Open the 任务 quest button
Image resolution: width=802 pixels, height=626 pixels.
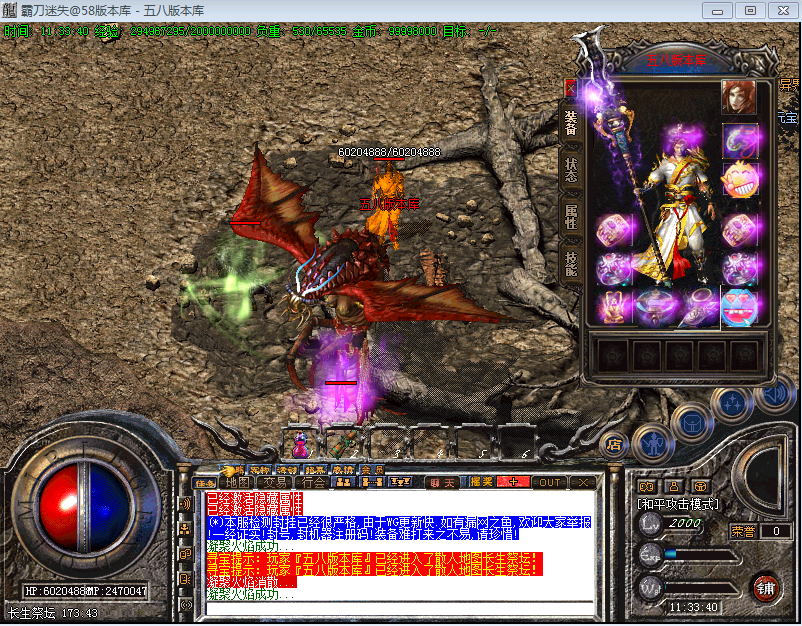coord(206,482)
